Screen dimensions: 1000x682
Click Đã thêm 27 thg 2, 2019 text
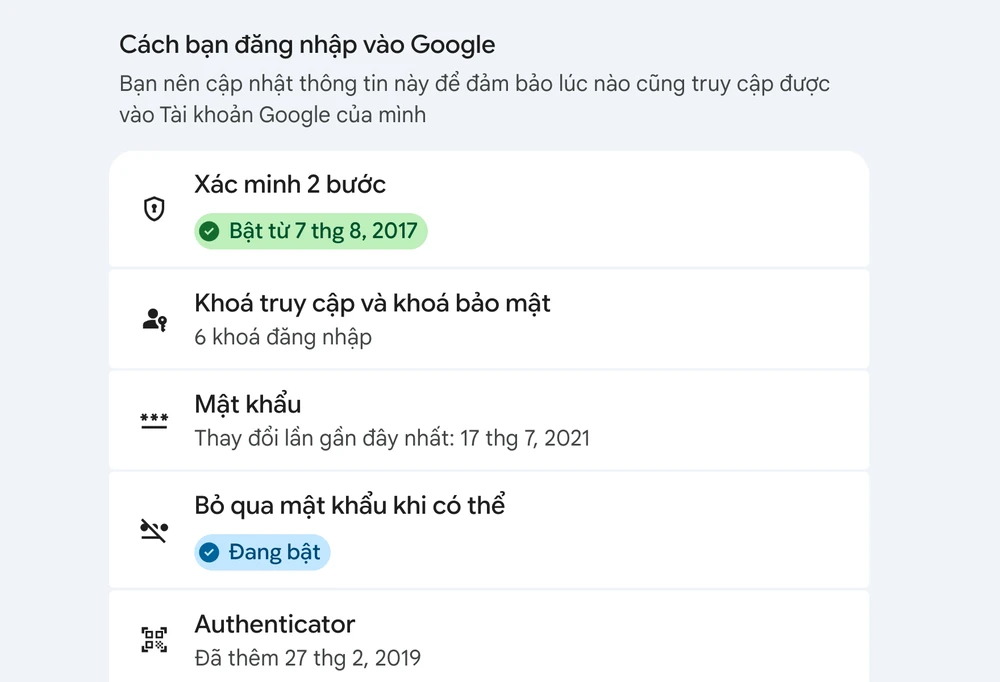click(x=307, y=658)
